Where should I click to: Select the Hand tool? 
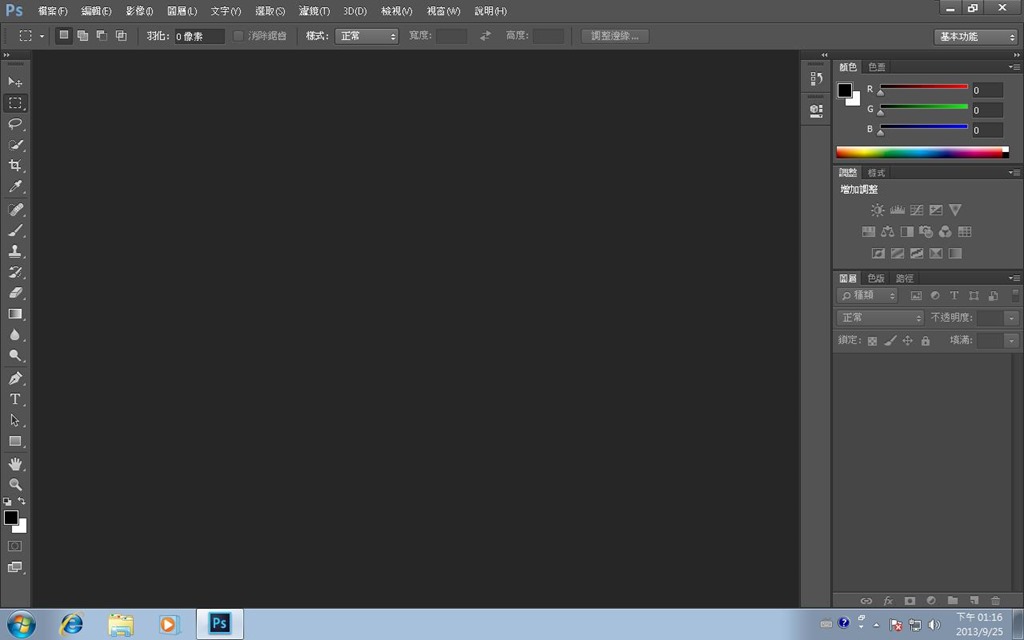pos(15,464)
